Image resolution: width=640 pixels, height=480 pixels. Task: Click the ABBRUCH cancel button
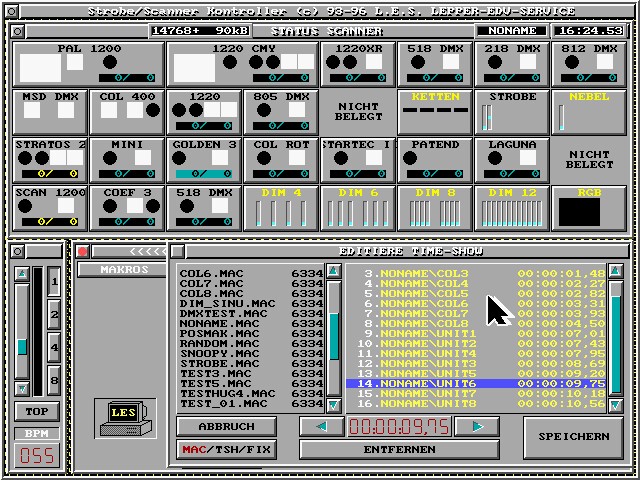tap(227, 427)
